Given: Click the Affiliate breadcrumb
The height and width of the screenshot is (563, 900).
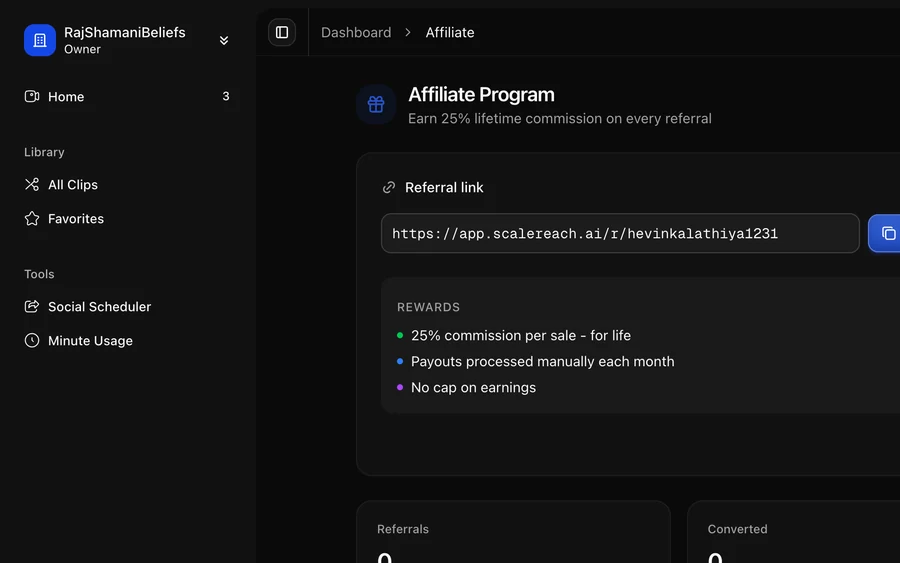Looking at the screenshot, I should tap(450, 32).
